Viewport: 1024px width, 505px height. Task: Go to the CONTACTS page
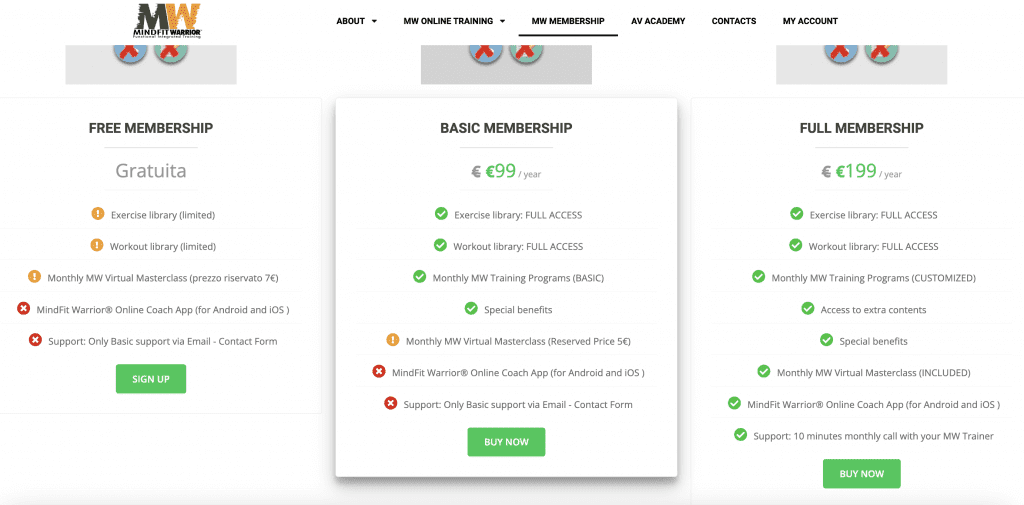point(734,21)
